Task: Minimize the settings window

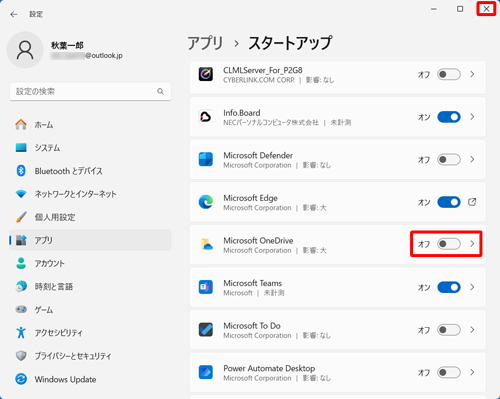Action: point(434,9)
